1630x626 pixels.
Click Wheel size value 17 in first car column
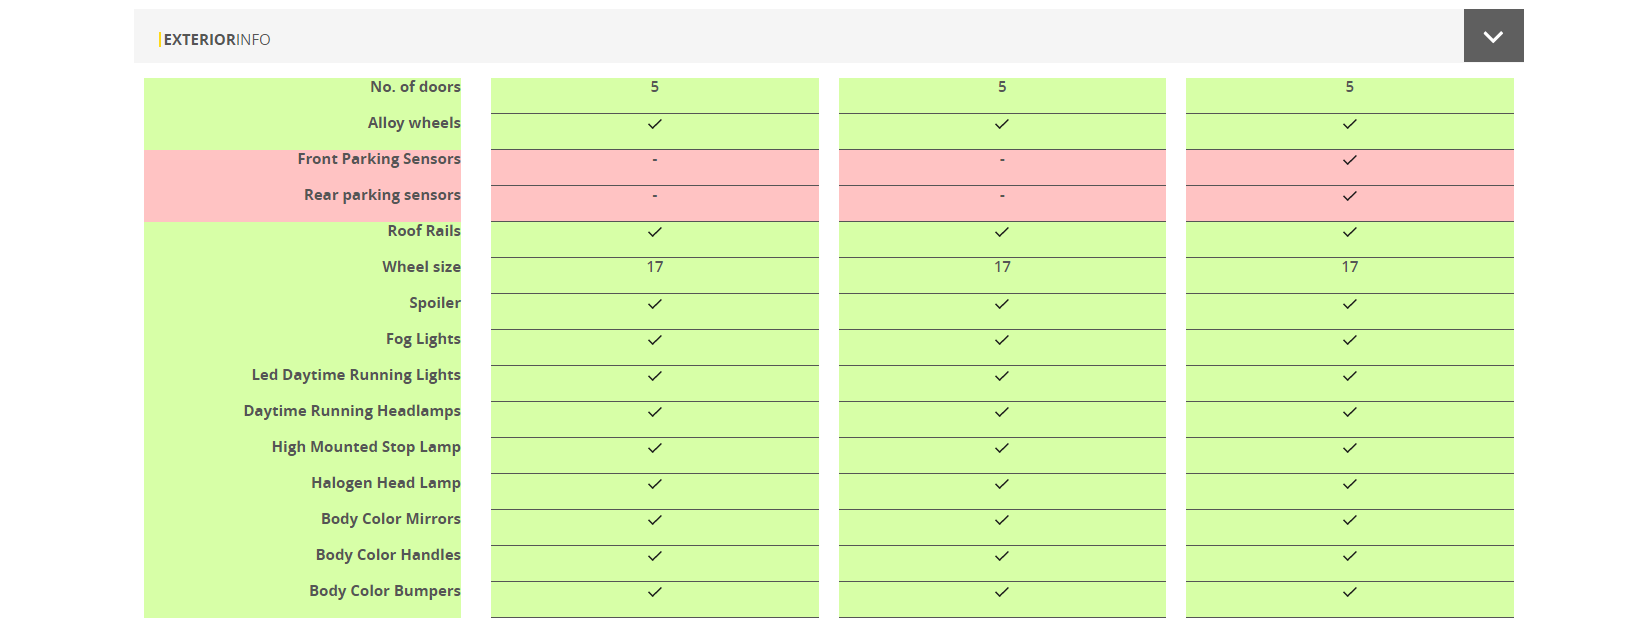pos(655,267)
